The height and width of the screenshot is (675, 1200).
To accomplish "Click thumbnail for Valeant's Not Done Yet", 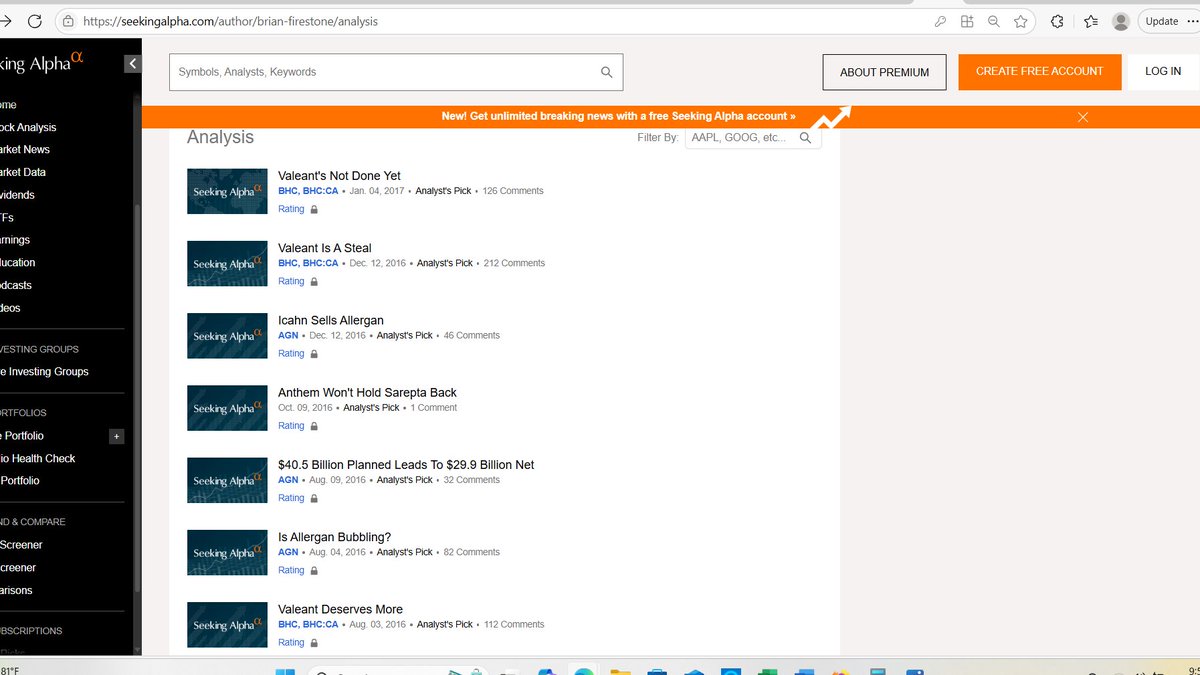I will [x=227, y=191].
